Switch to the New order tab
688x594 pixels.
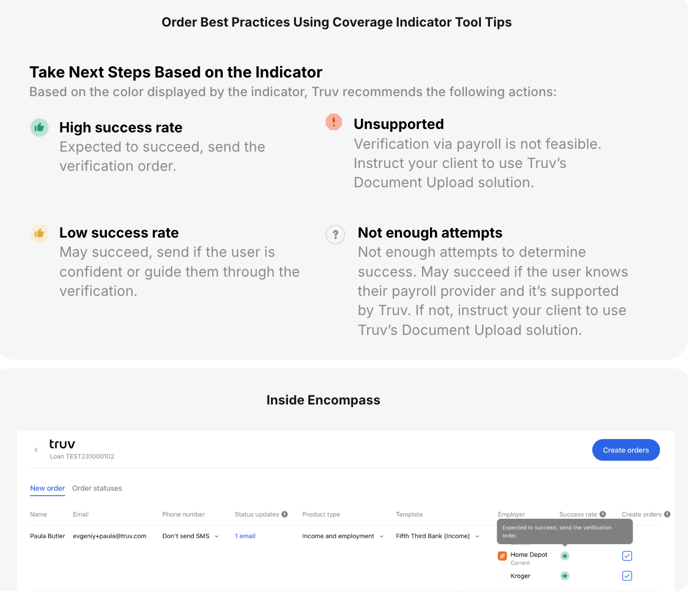click(47, 488)
